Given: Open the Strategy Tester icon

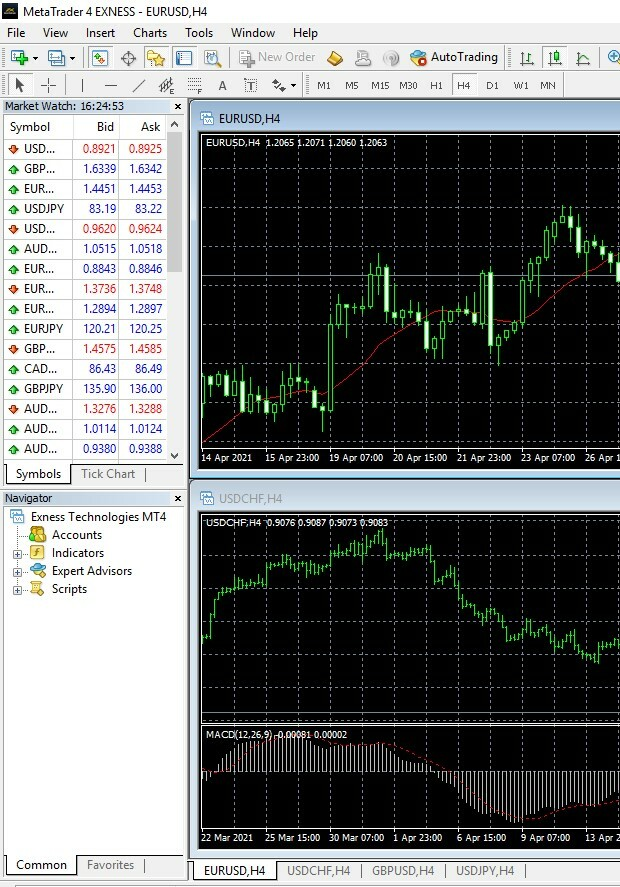Looking at the screenshot, I should click(212, 58).
